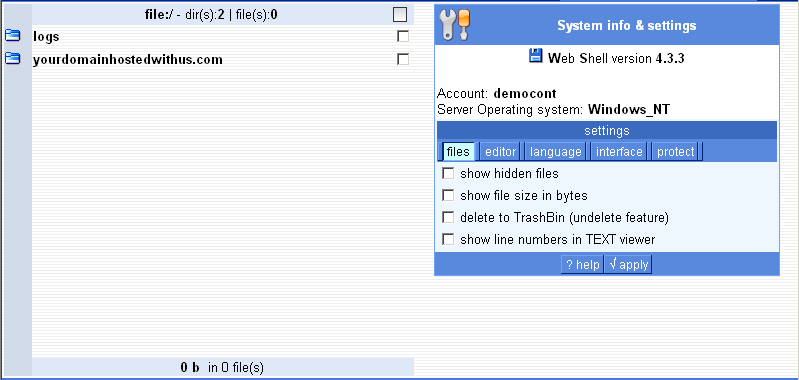Tick the select-all checkbox in the file header
This screenshot has width=799, height=380.
point(400,15)
